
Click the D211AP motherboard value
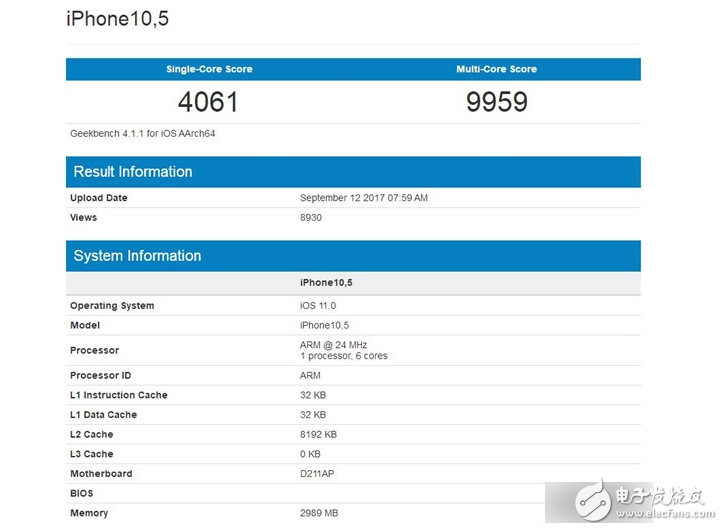[319, 474]
